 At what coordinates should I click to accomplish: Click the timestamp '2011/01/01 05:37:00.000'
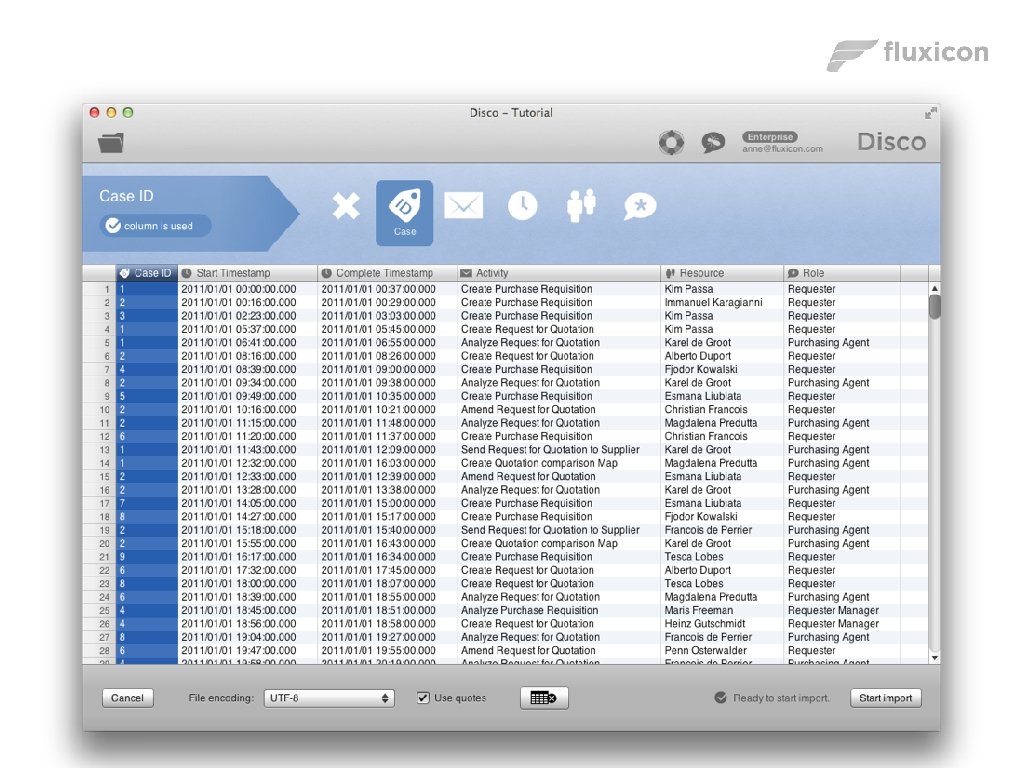click(238, 329)
